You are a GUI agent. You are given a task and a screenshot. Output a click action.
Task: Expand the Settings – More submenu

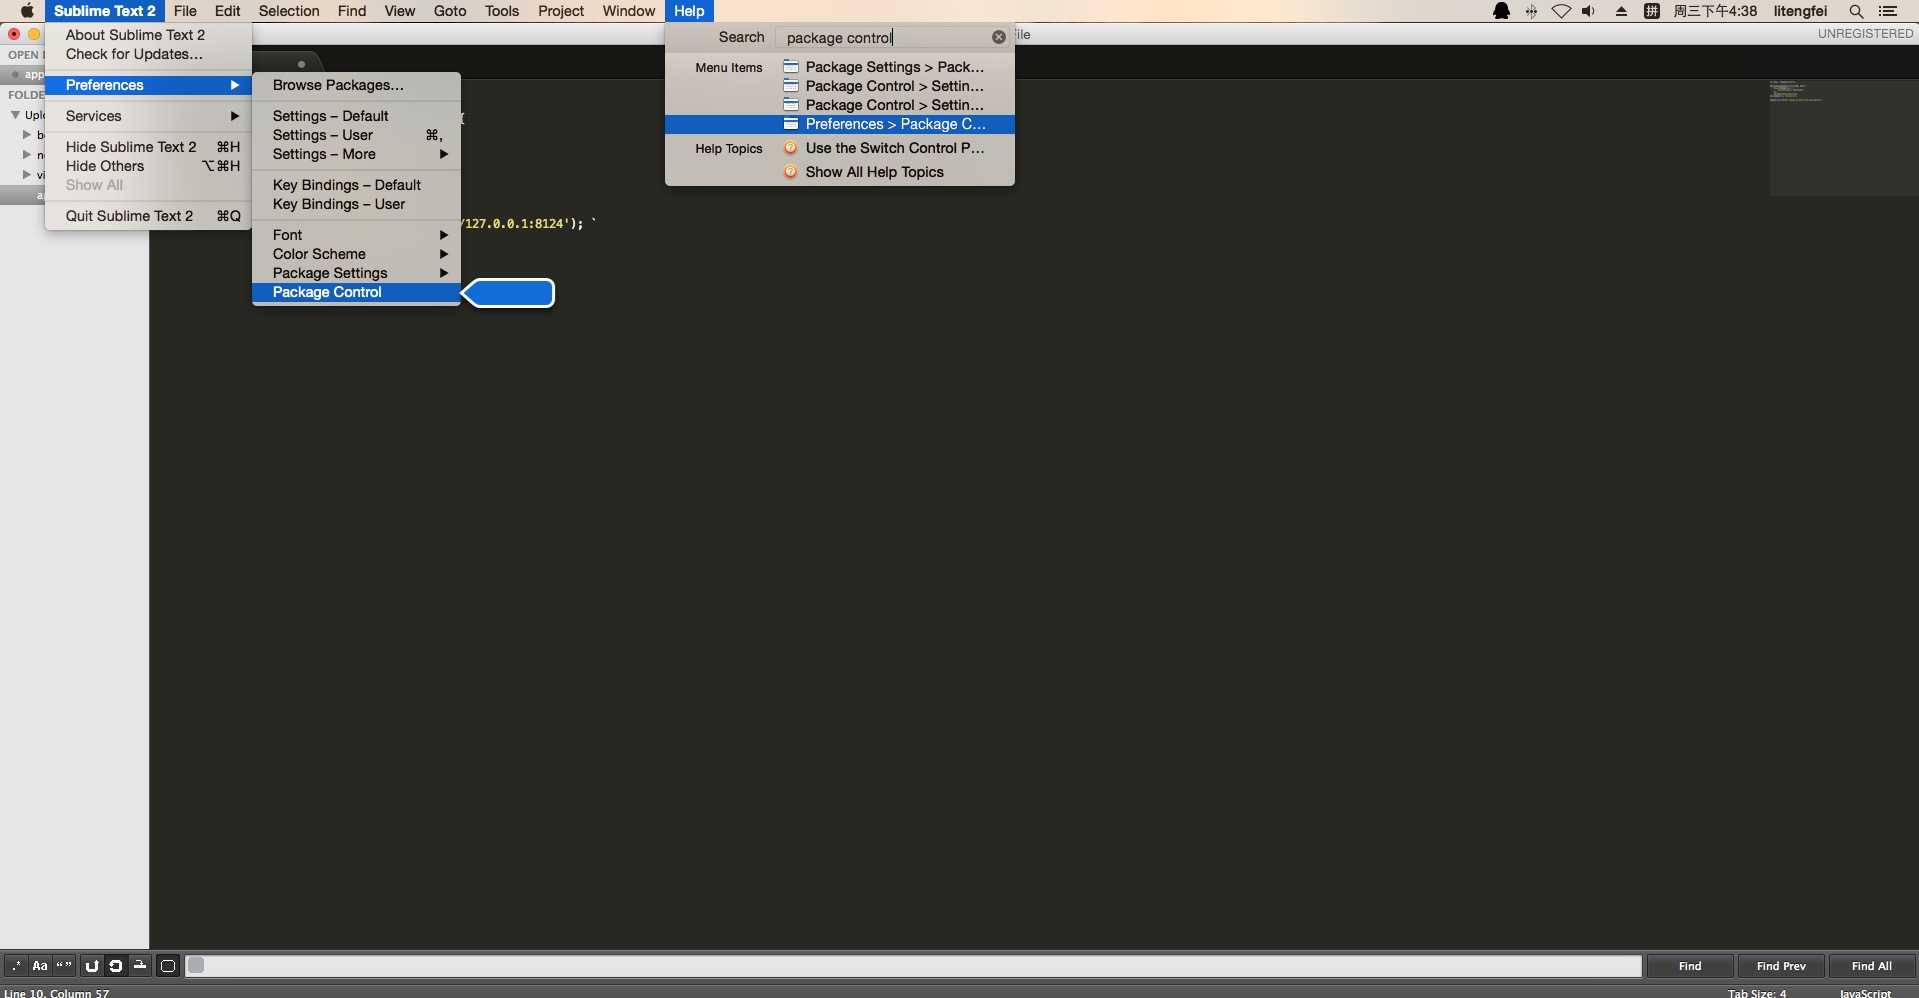(356, 154)
